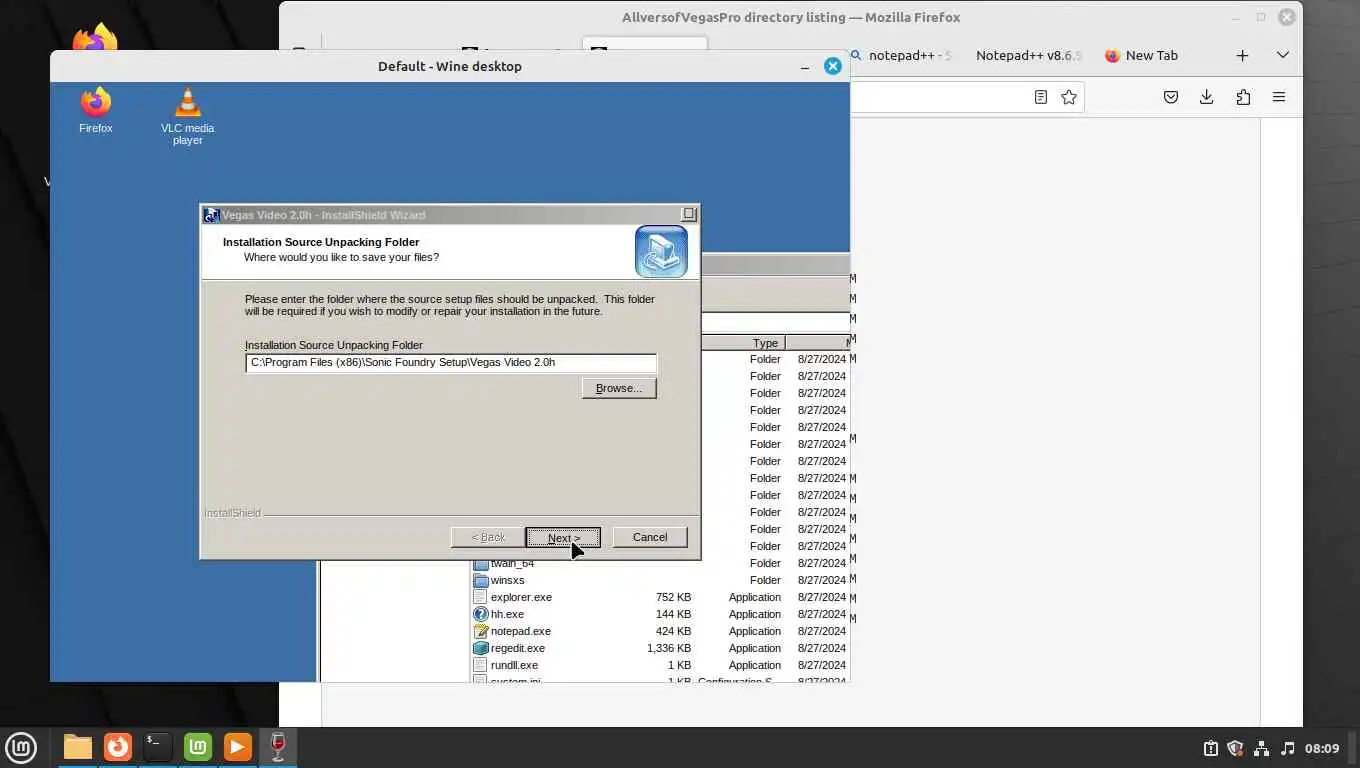
Task: Click Cancel in the InstallShield wizard
Action: pyautogui.click(x=650, y=537)
